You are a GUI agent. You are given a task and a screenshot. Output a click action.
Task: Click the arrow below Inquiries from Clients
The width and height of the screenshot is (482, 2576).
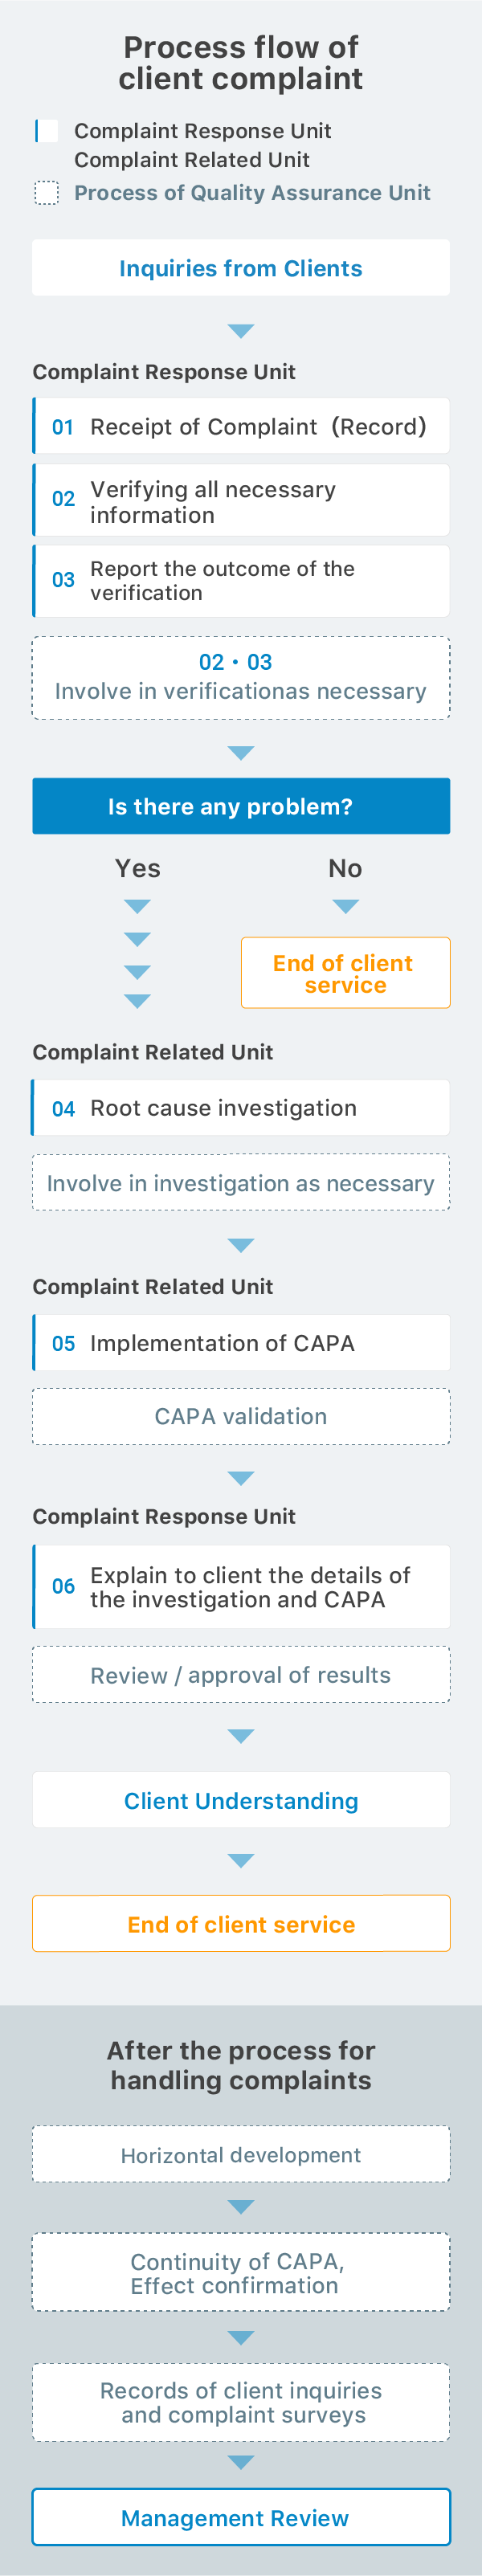pyautogui.click(x=241, y=331)
